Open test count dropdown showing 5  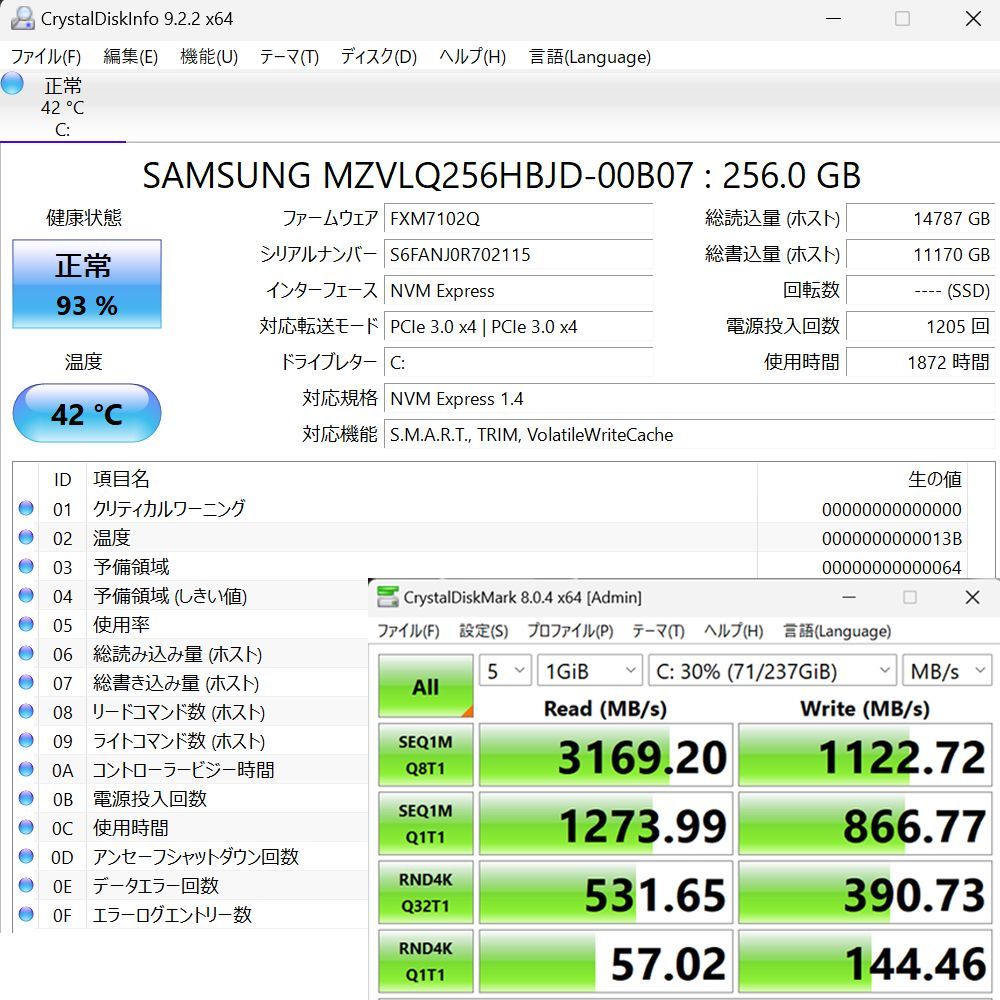tap(505, 671)
